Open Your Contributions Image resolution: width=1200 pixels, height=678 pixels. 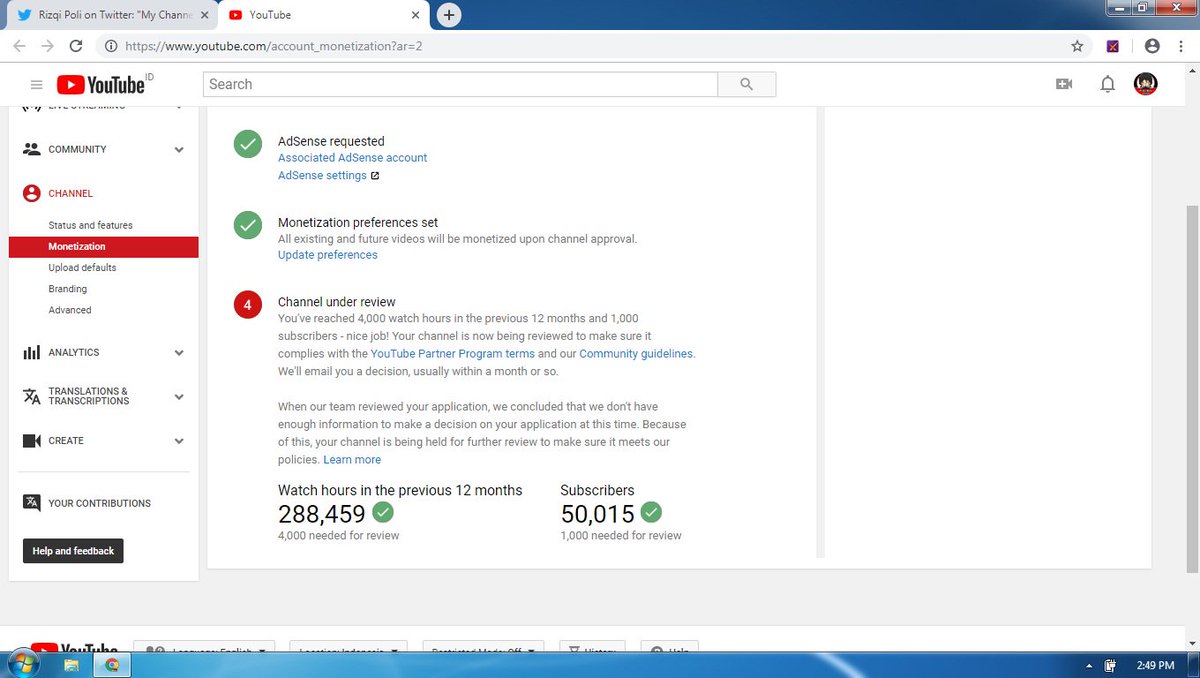(99, 504)
